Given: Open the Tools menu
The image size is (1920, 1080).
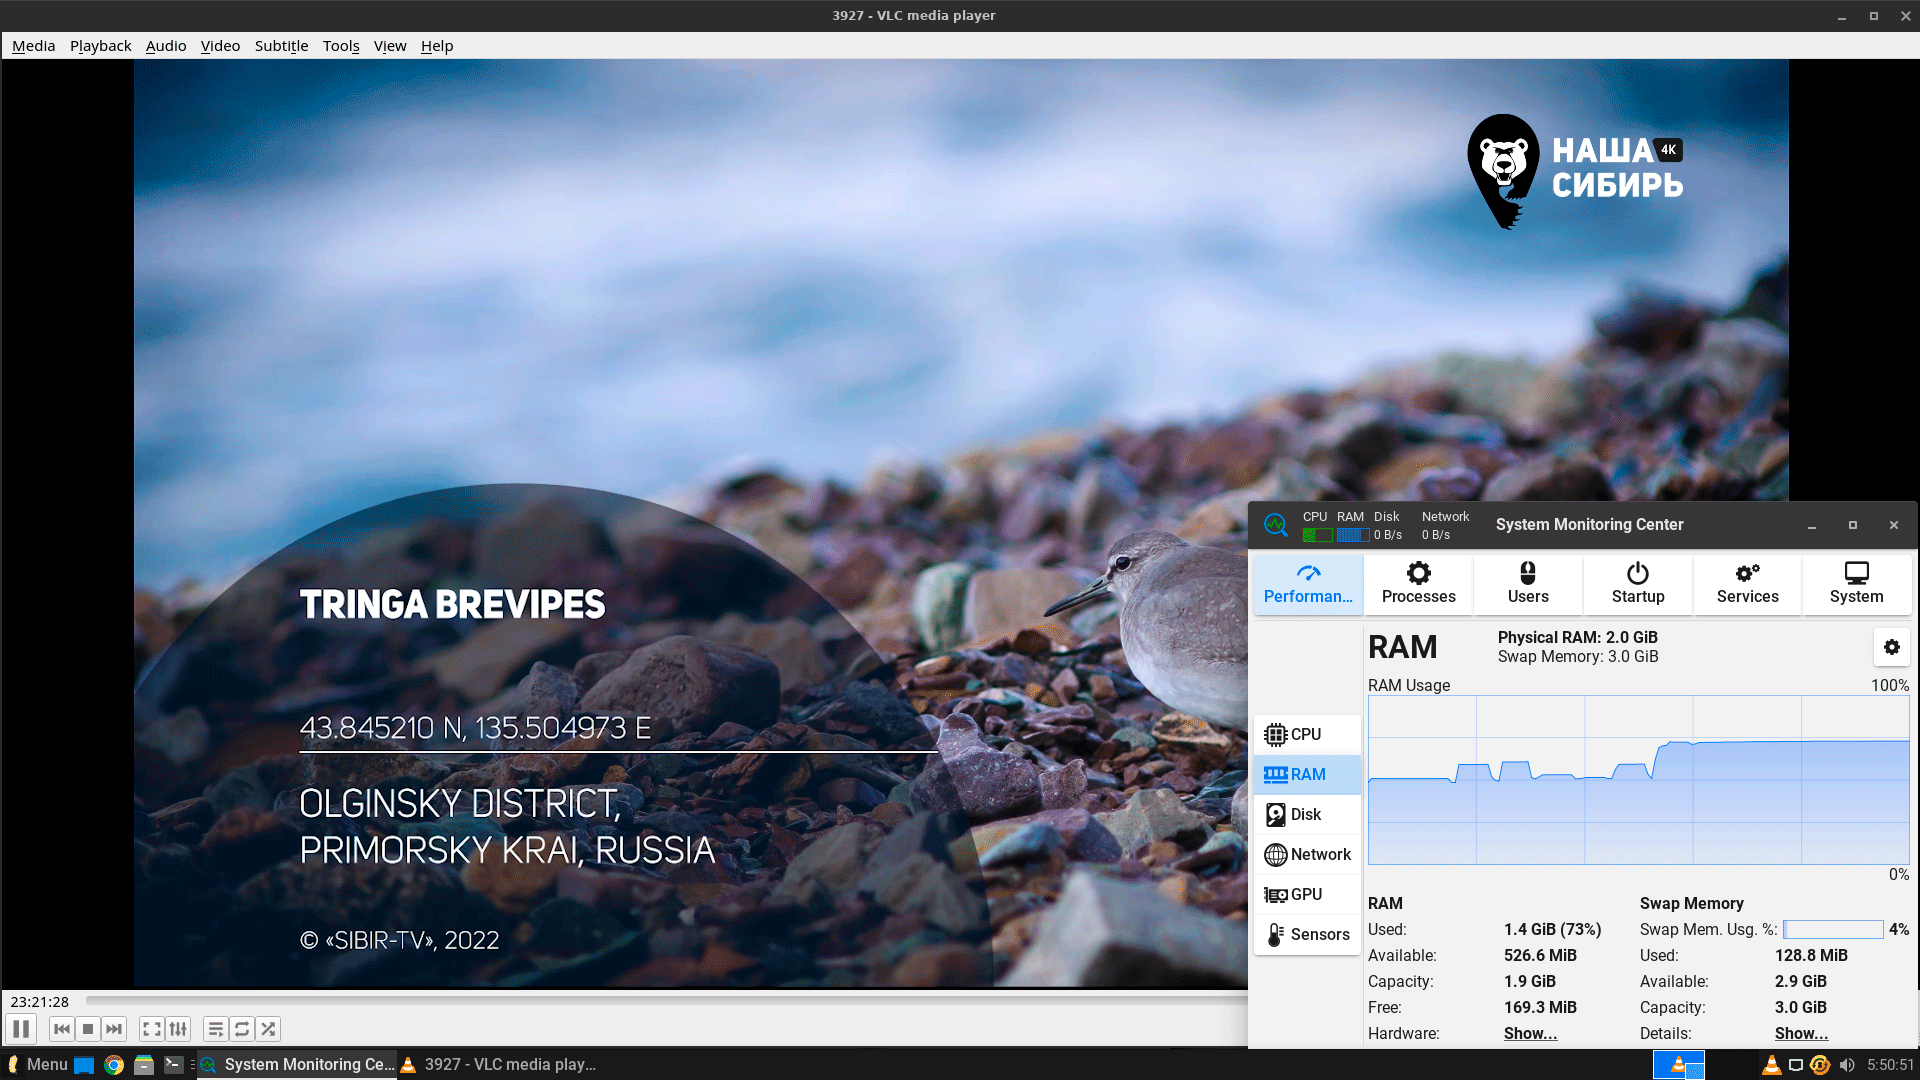Looking at the screenshot, I should [340, 46].
